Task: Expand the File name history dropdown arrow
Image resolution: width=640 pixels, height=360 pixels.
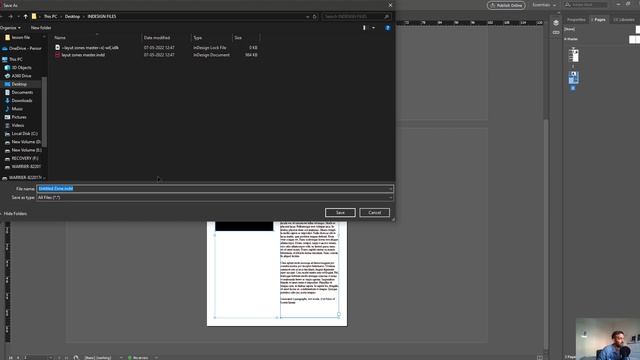Action: coord(390,189)
